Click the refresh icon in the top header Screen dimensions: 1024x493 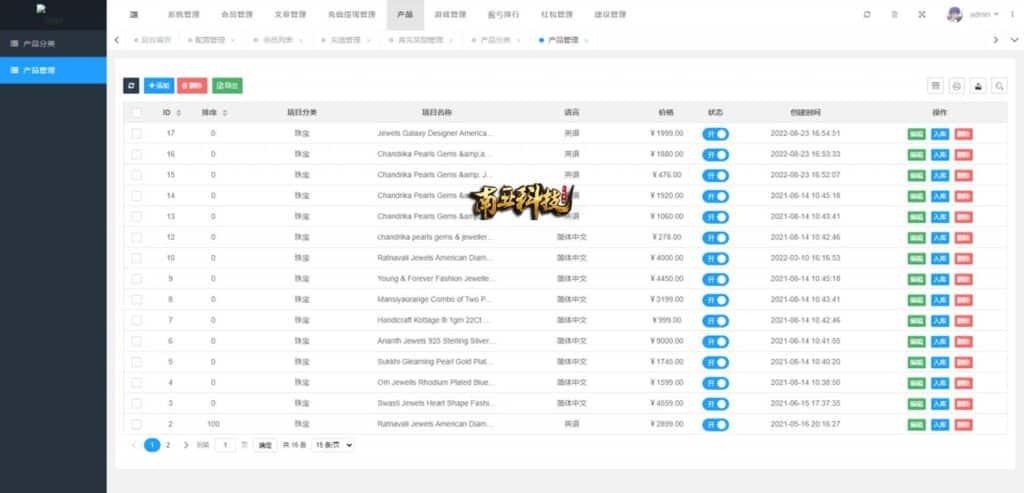click(x=866, y=15)
